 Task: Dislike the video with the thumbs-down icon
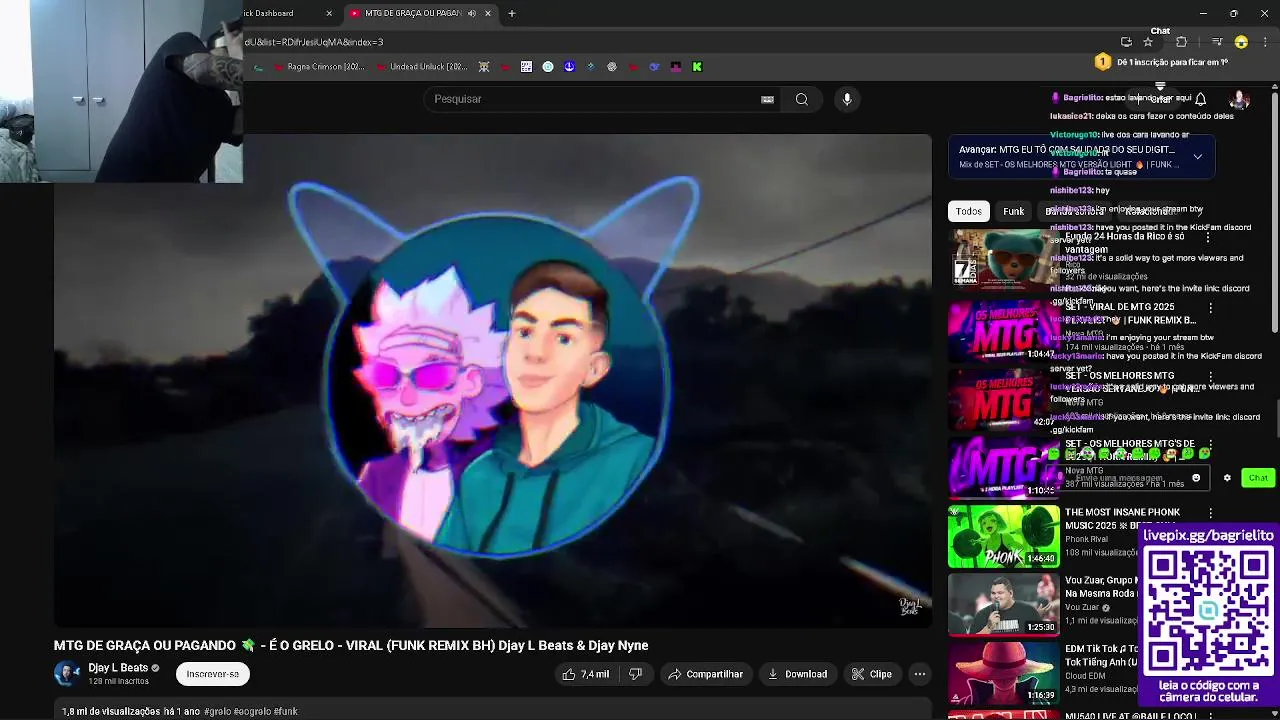pyautogui.click(x=635, y=674)
